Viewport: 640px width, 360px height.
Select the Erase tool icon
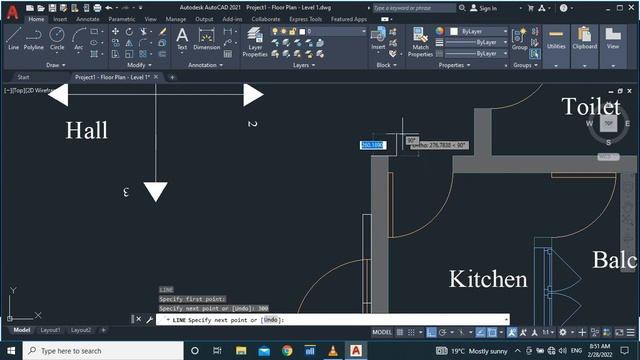click(x=162, y=31)
